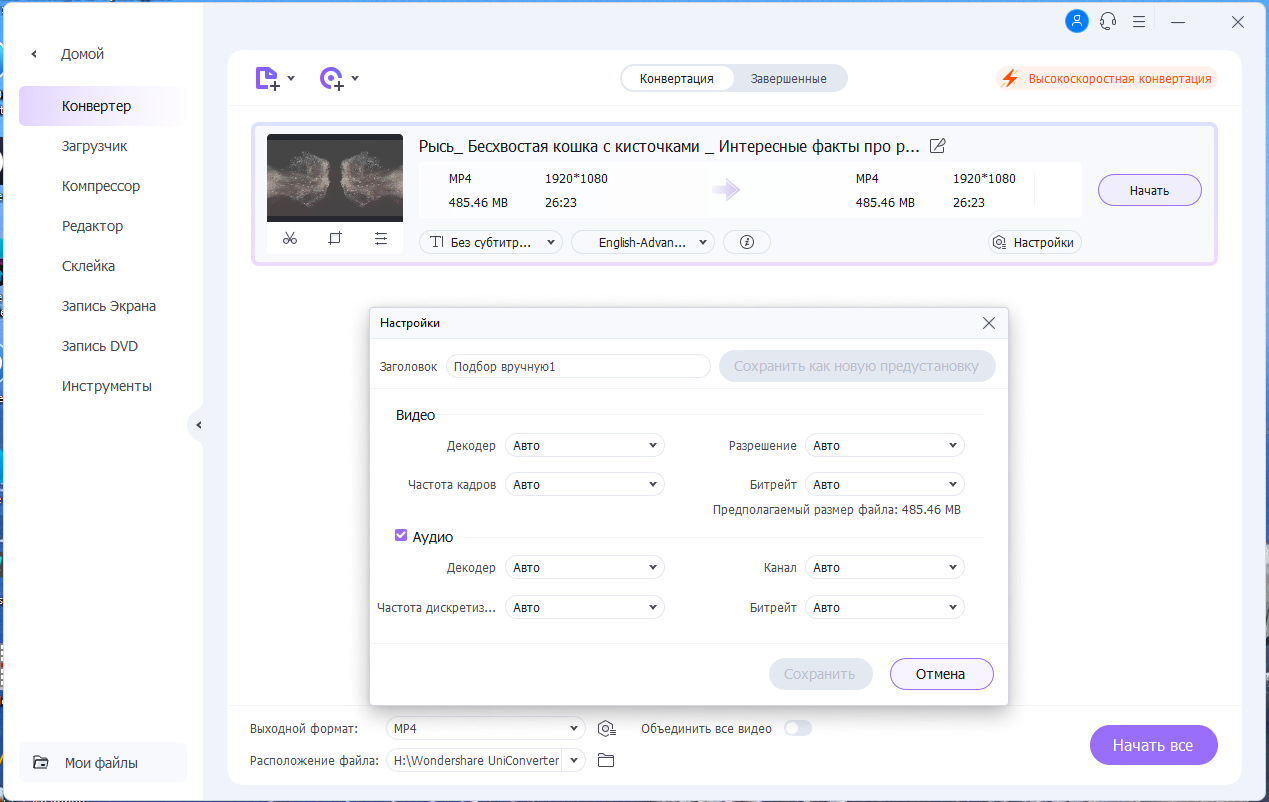Click the pencil rename icon beside the title
Image resolution: width=1269 pixels, height=802 pixels.
tap(937, 146)
